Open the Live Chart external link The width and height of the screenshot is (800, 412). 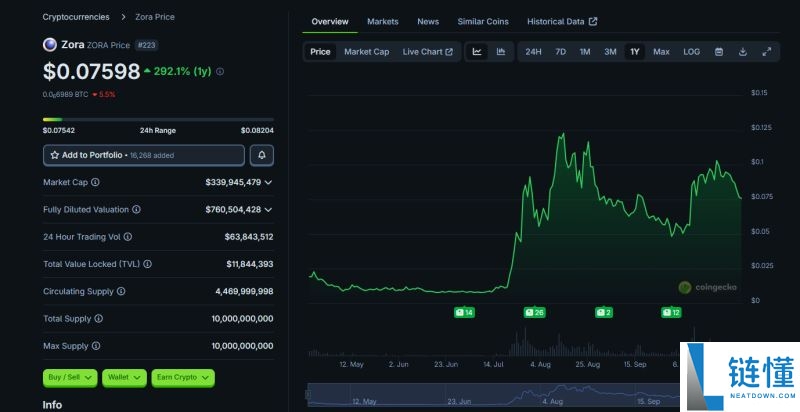tap(428, 52)
